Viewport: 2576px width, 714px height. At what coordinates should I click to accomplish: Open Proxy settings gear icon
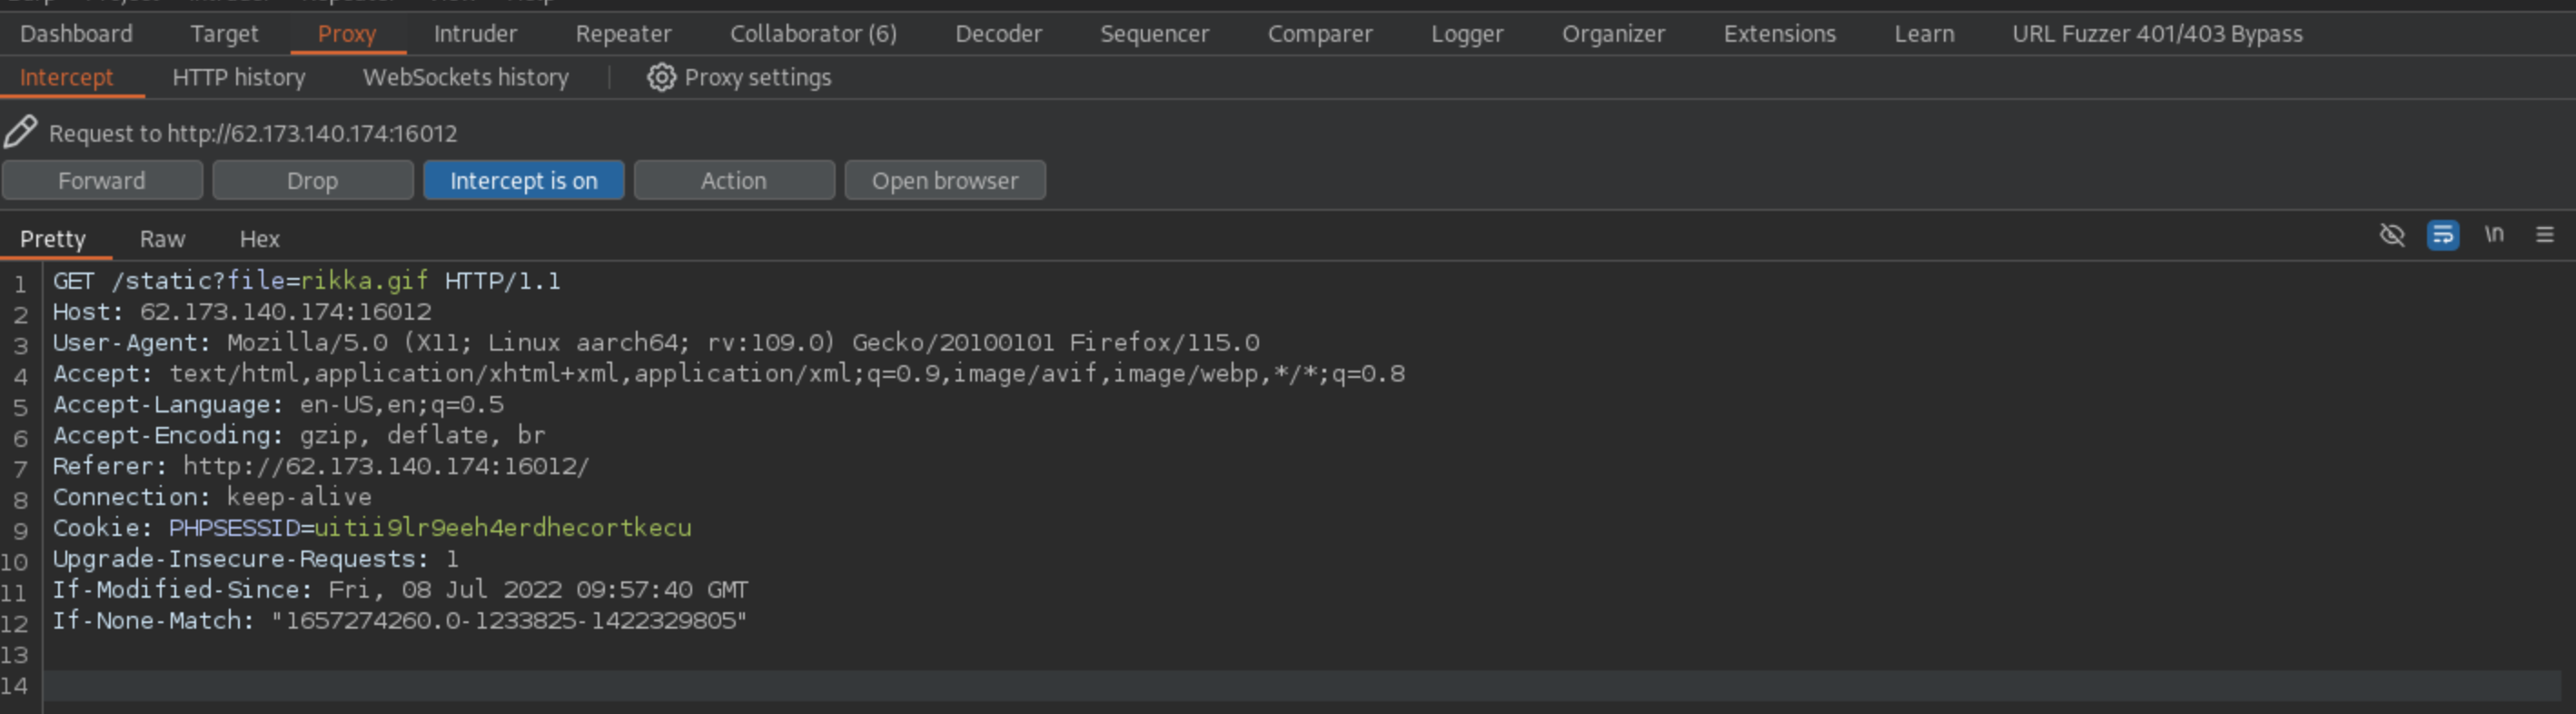(660, 77)
